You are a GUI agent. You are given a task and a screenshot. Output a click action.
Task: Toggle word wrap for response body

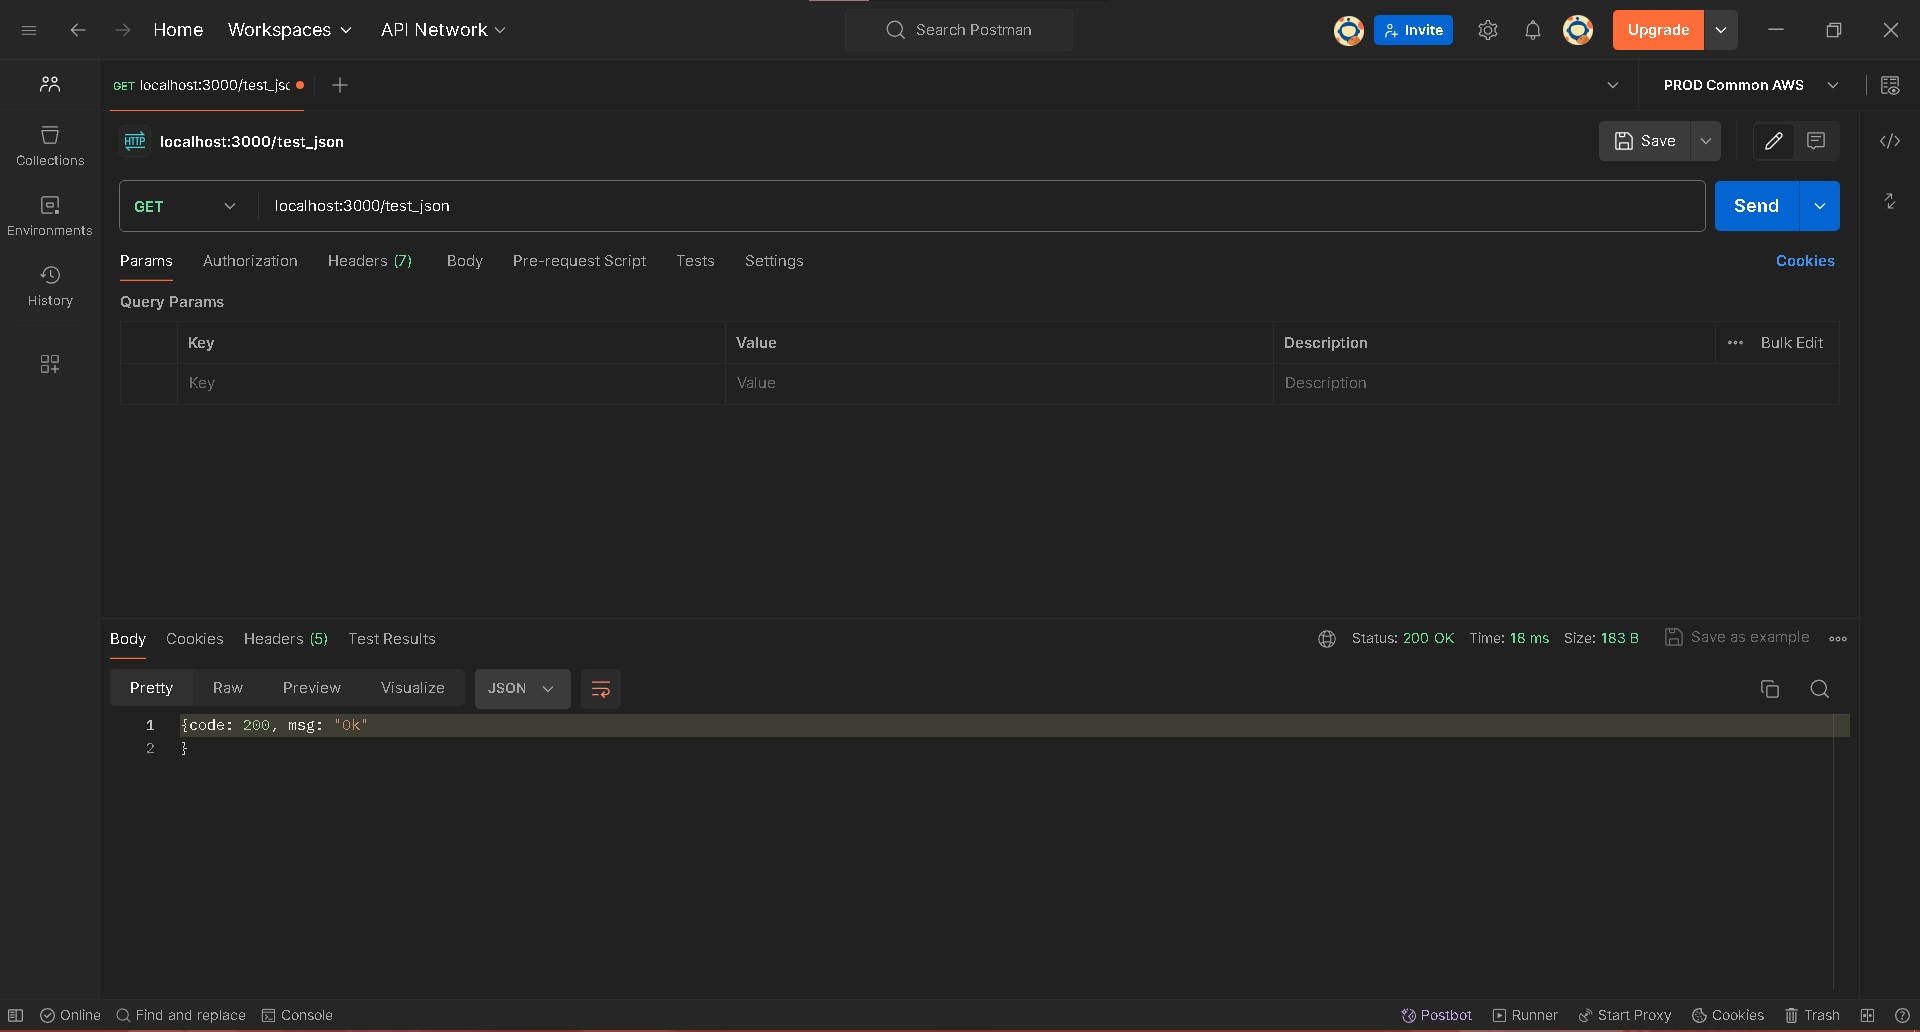click(x=600, y=689)
